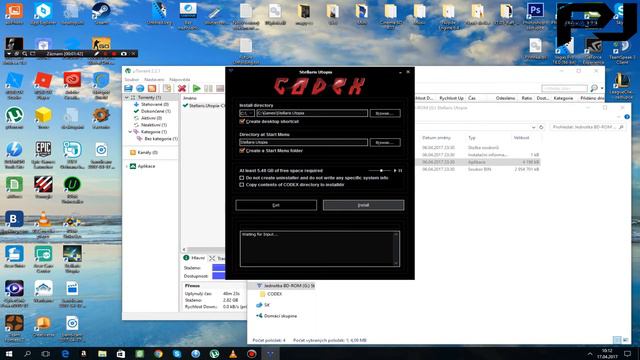Screen dimensions: 640x360
Task: Click uTorrent search magnifier icon
Action: coord(594,88)
